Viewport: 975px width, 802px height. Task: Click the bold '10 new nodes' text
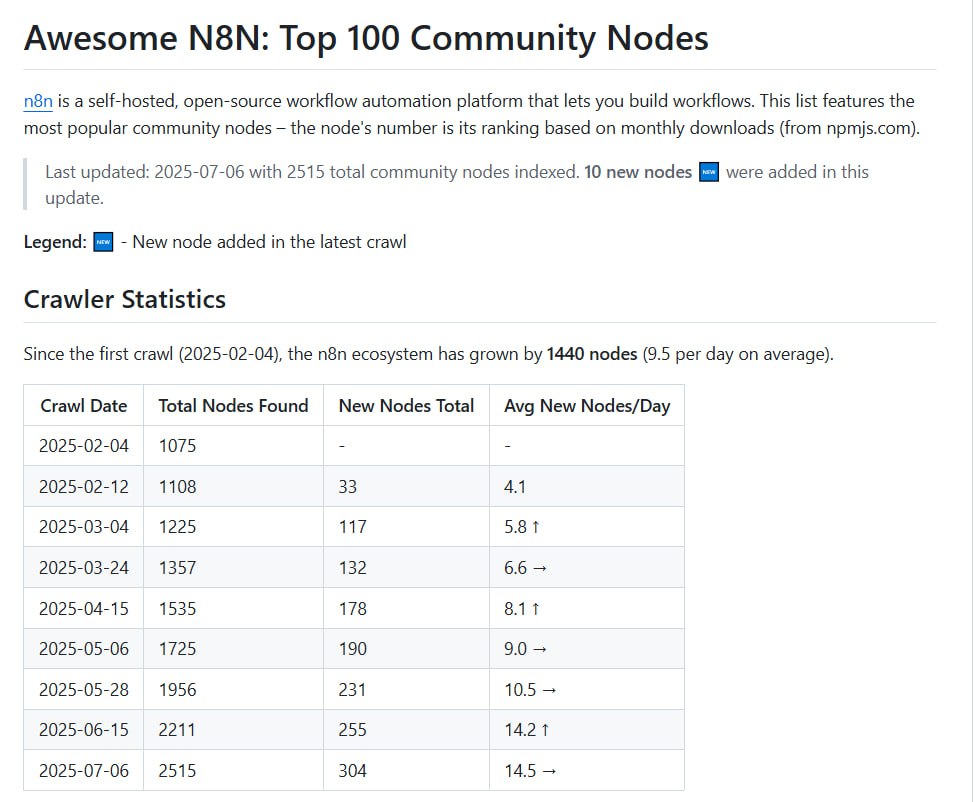tap(638, 172)
